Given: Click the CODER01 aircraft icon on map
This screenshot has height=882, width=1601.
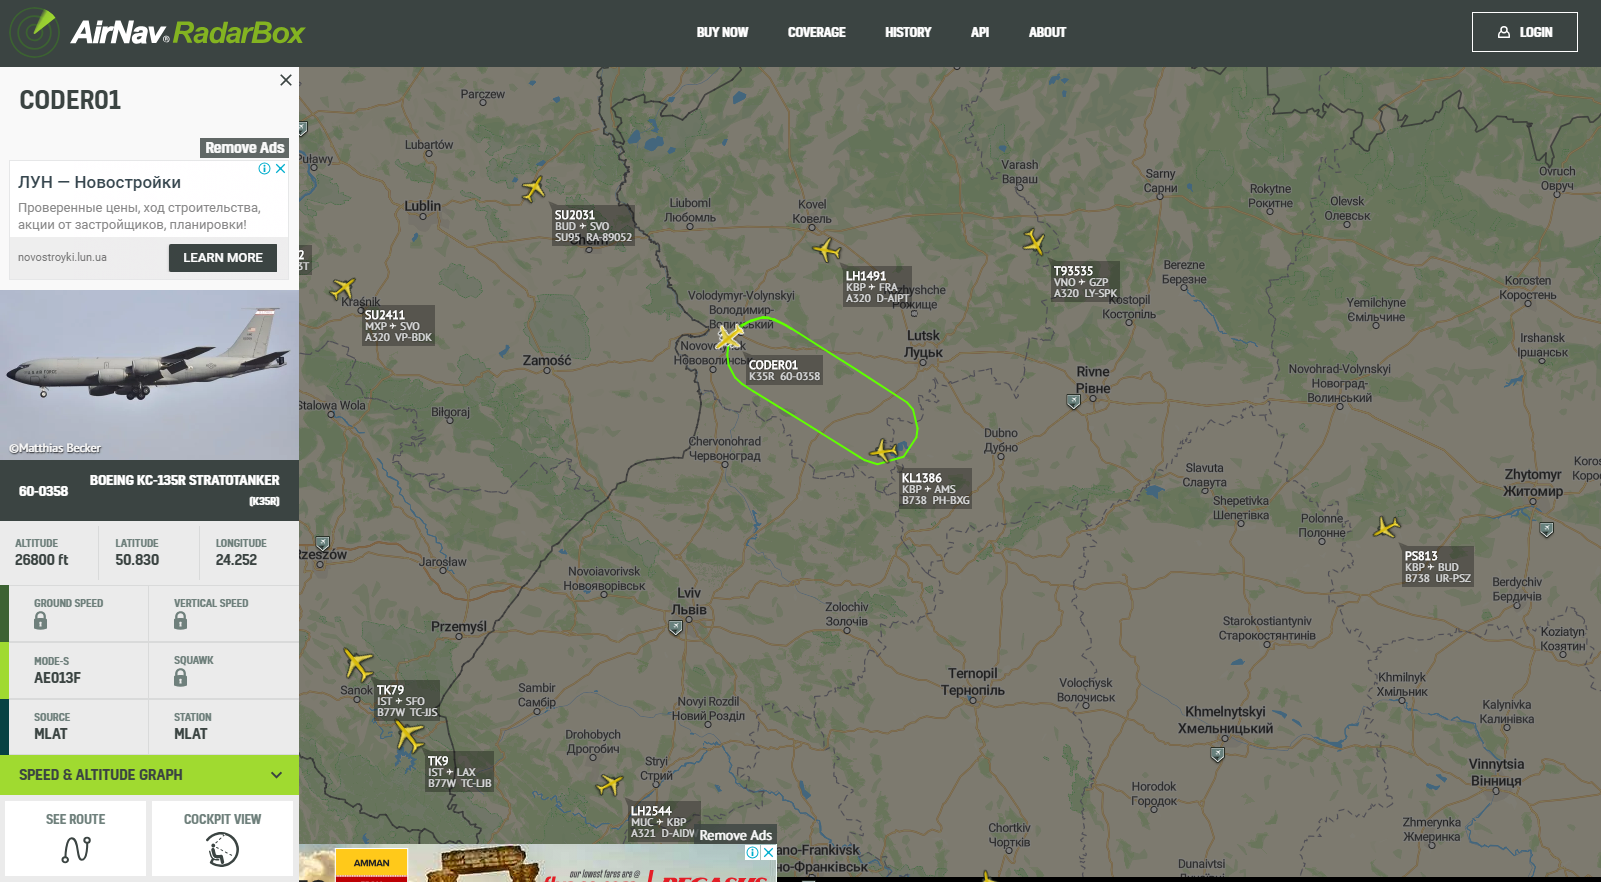Looking at the screenshot, I should [x=728, y=337].
